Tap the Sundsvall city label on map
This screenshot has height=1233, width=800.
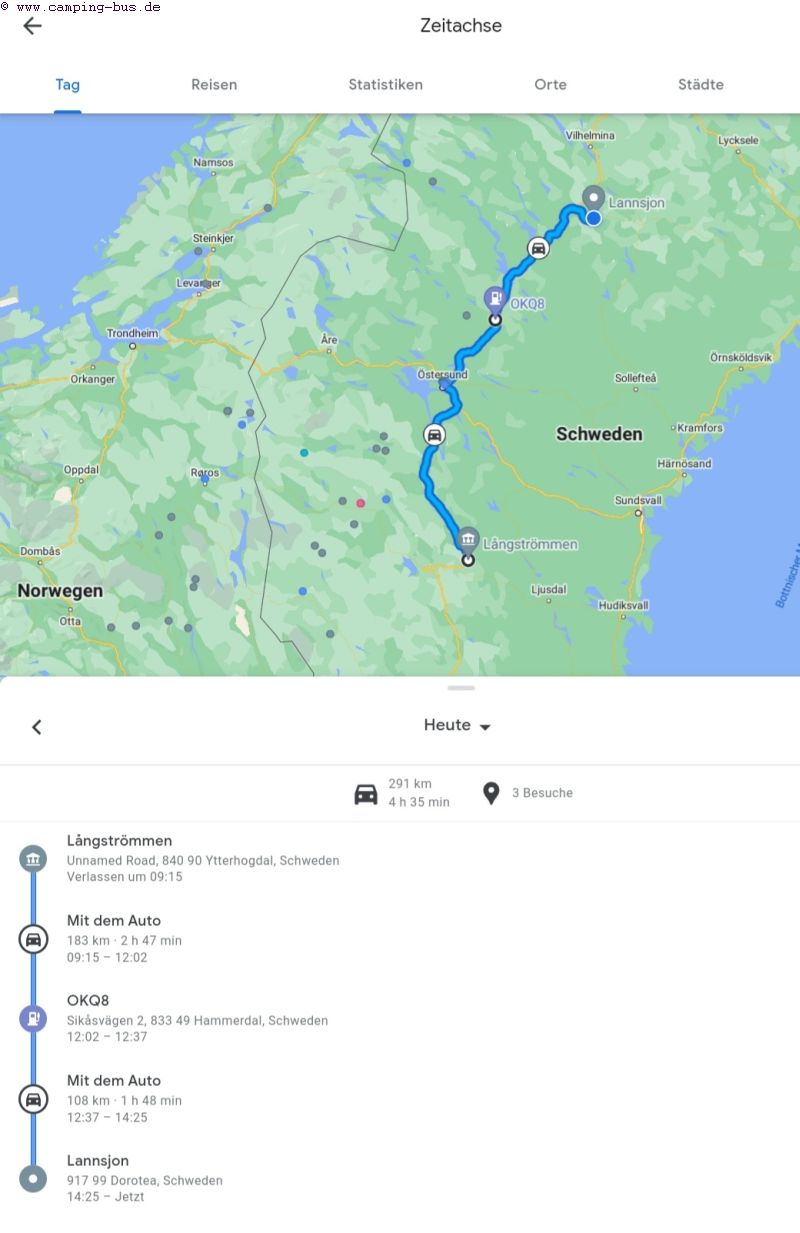click(x=638, y=501)
